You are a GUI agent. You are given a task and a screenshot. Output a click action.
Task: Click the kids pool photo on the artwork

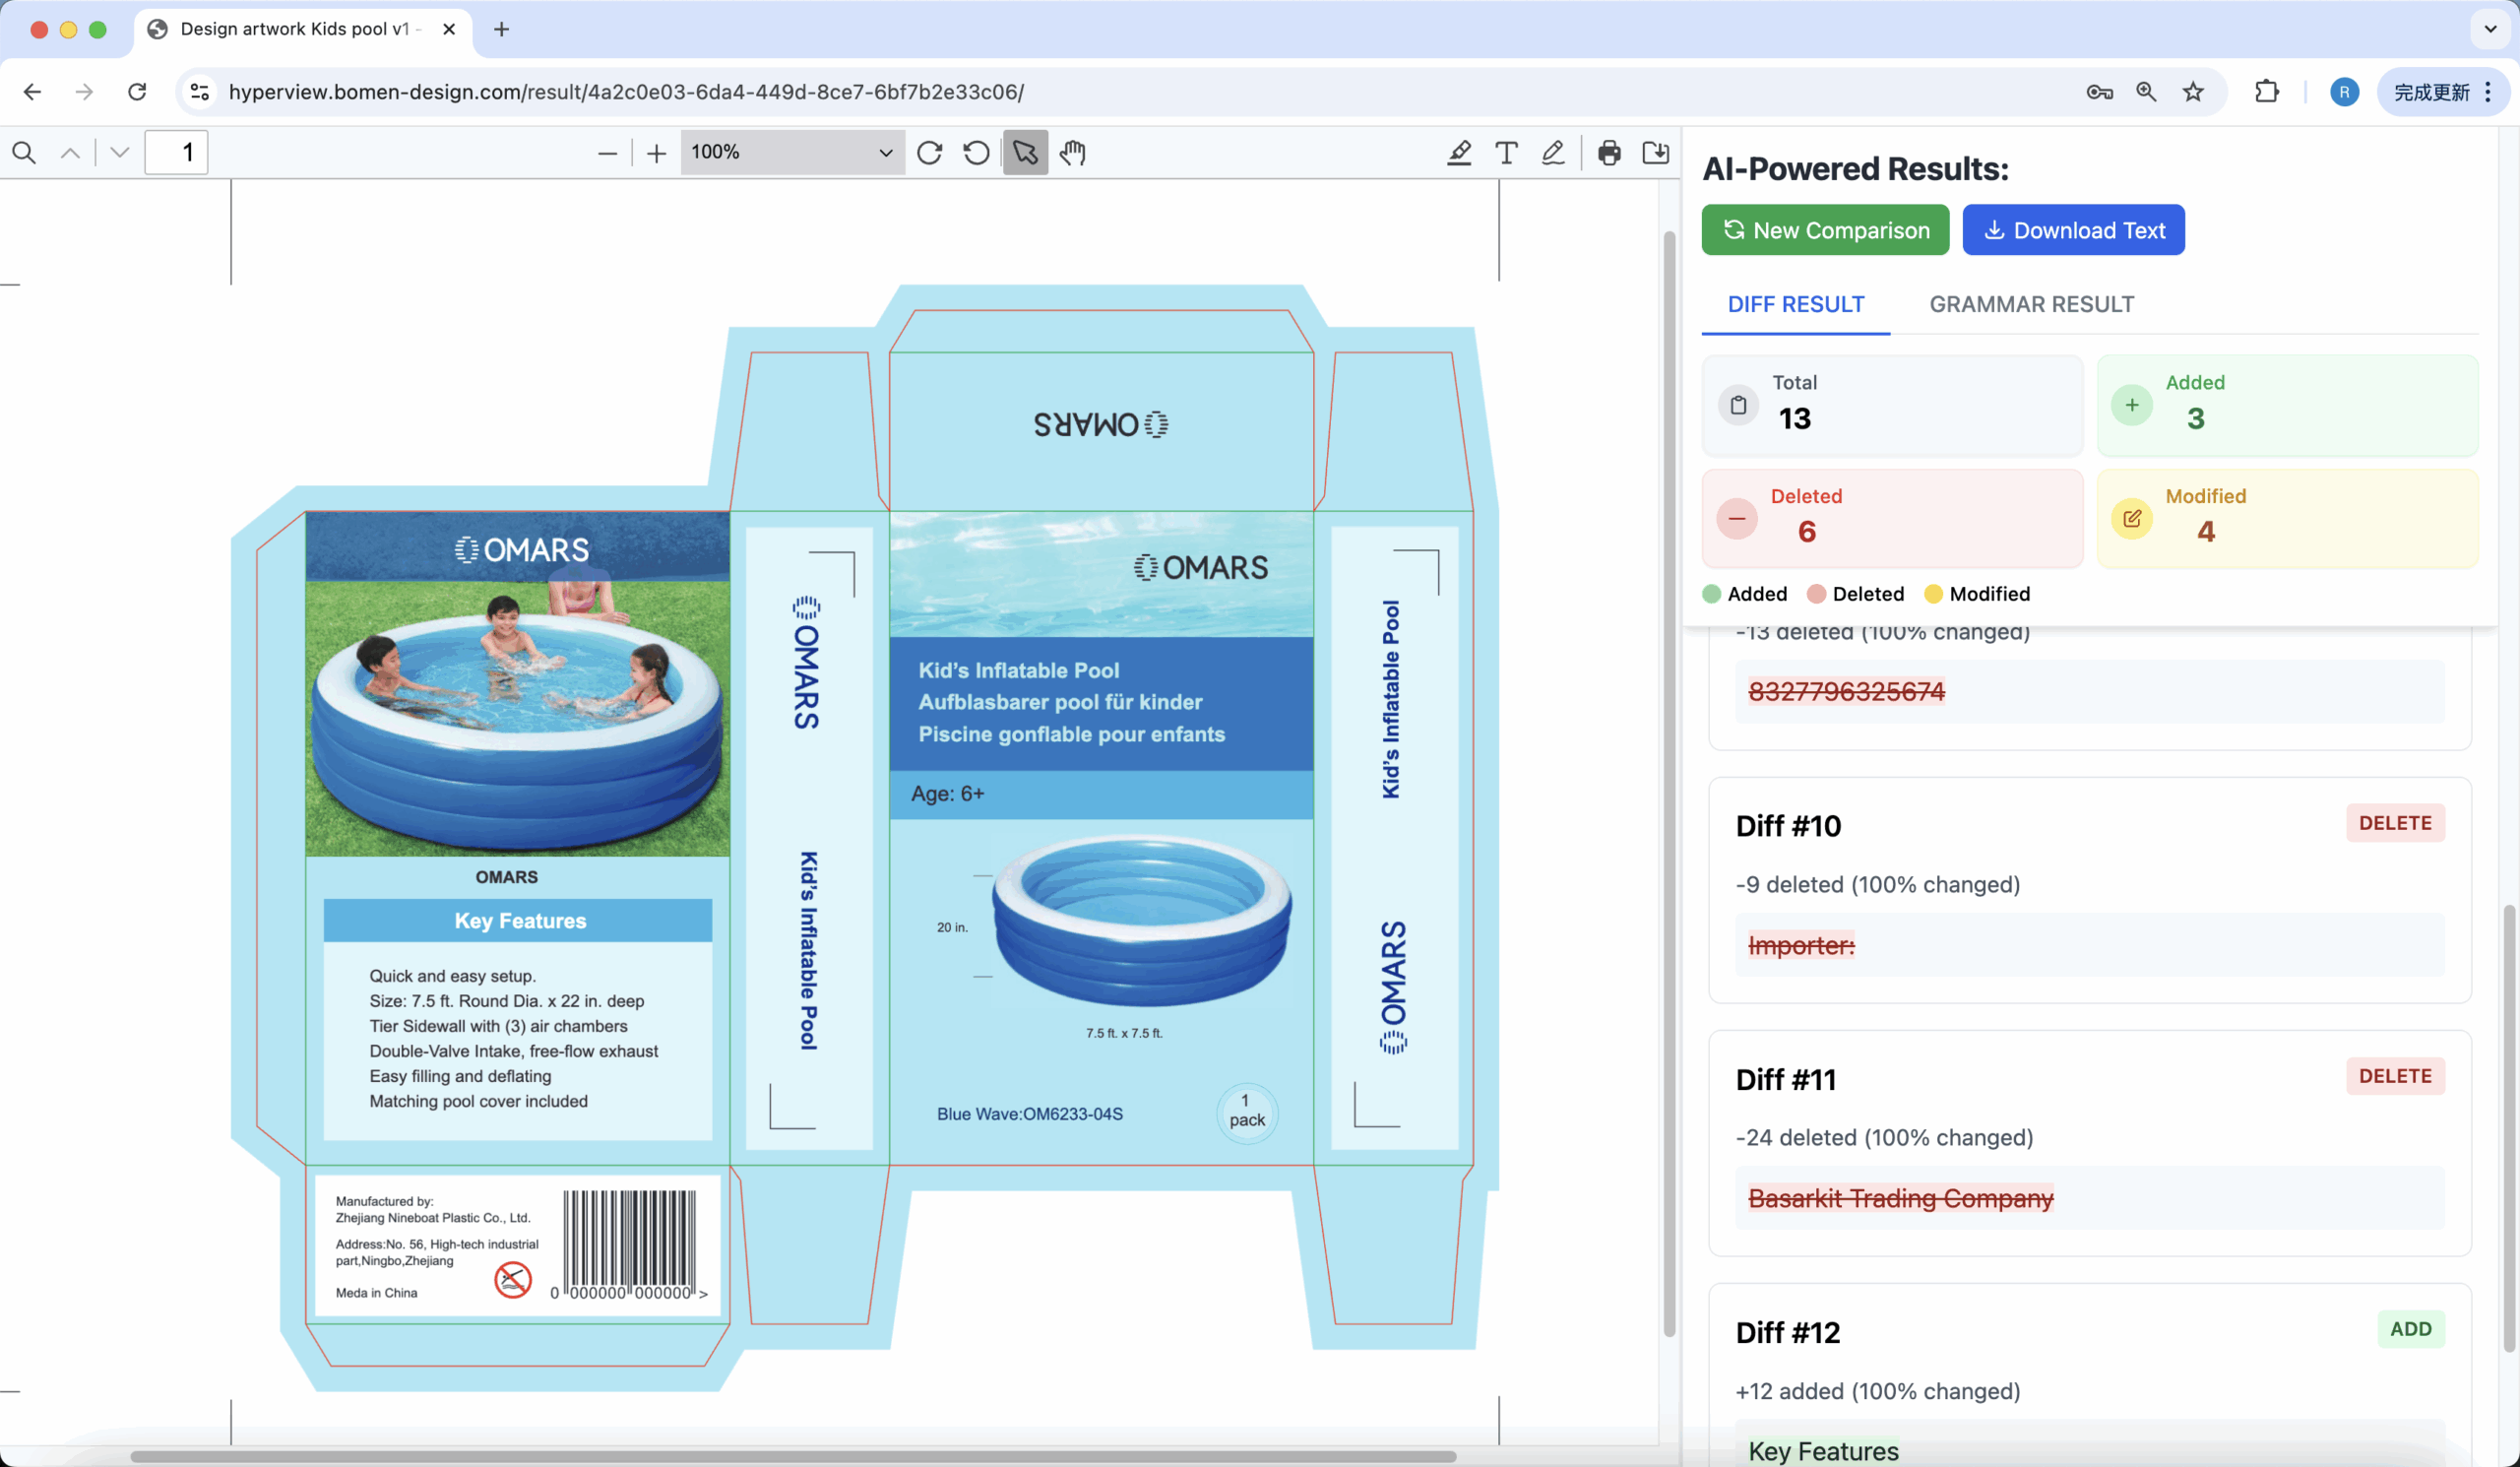point(517,684)
